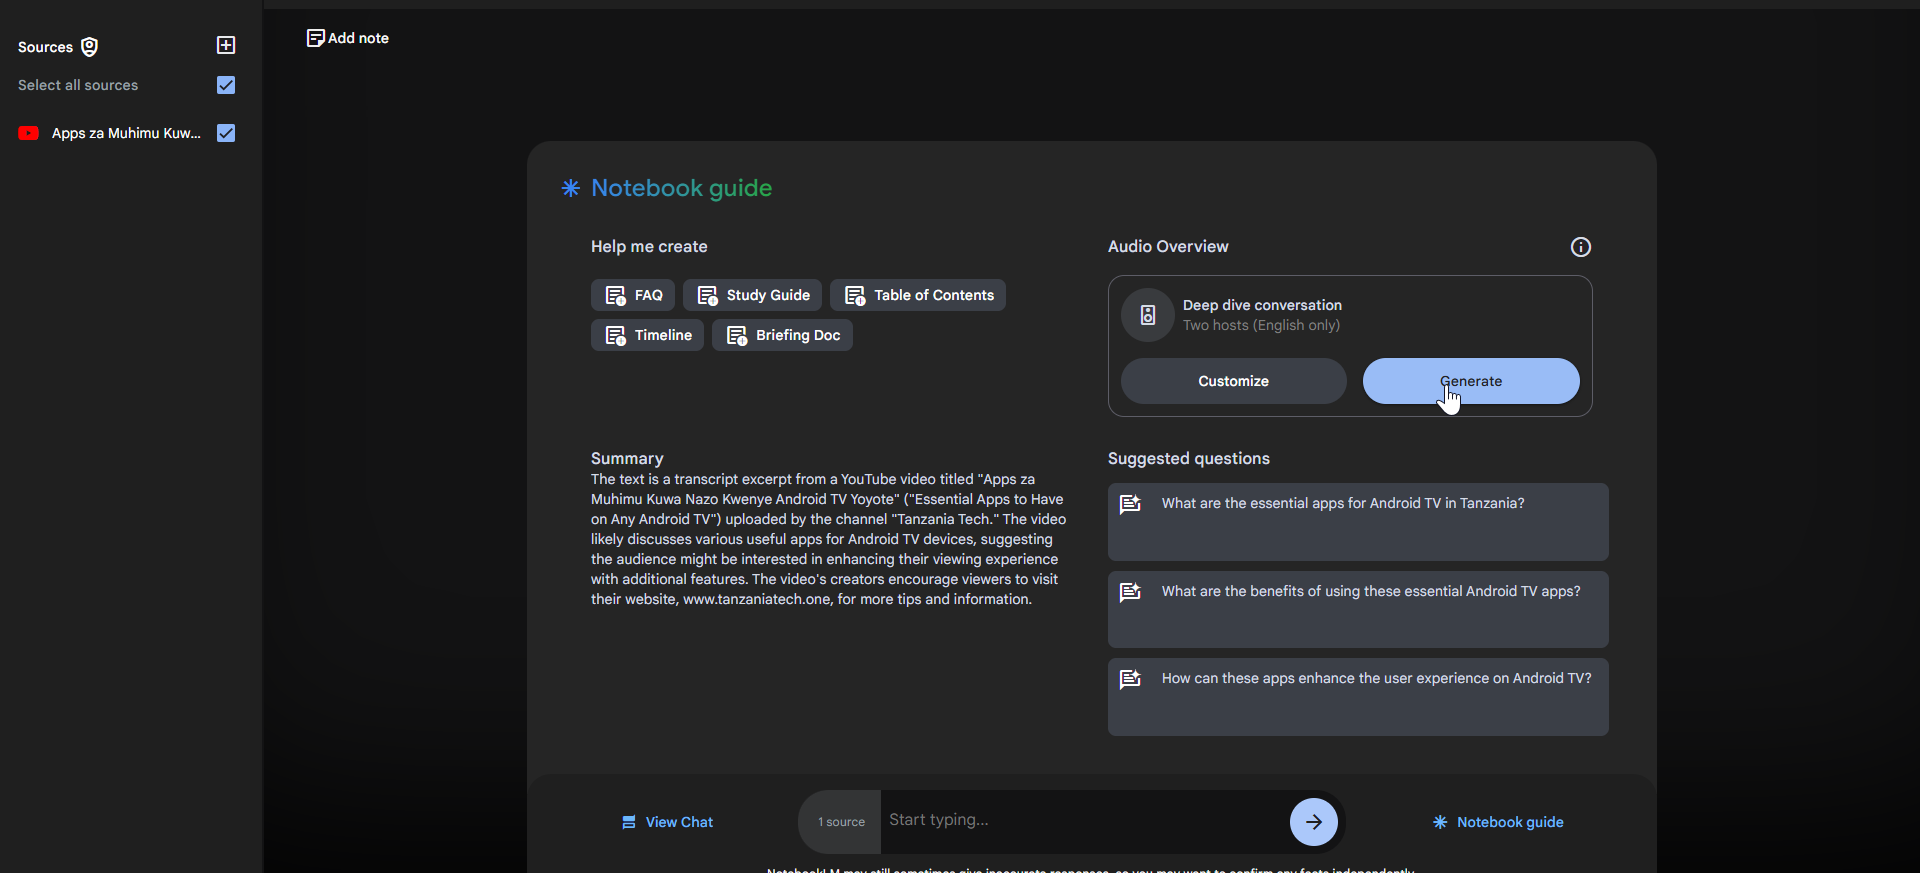The image size is (1920, 873).
Task: Click the Select all sources label
Action: (x=78, y=85)
